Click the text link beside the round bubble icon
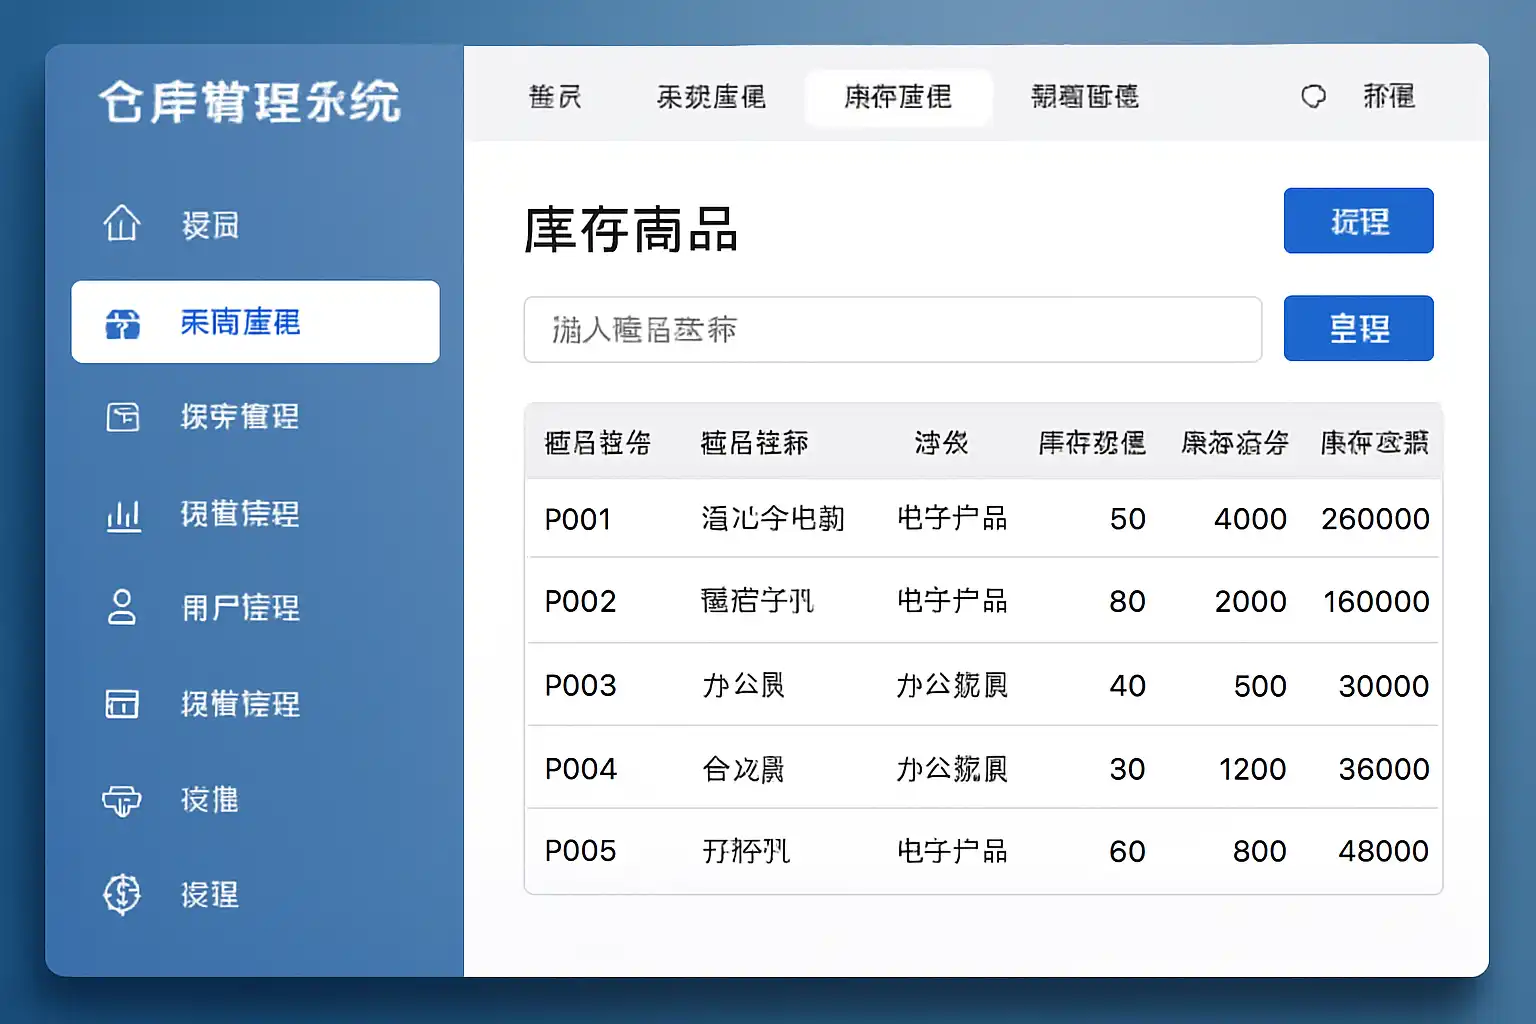The width and height of the screenshot is (1536, 1024). [x=1389, y=96]
